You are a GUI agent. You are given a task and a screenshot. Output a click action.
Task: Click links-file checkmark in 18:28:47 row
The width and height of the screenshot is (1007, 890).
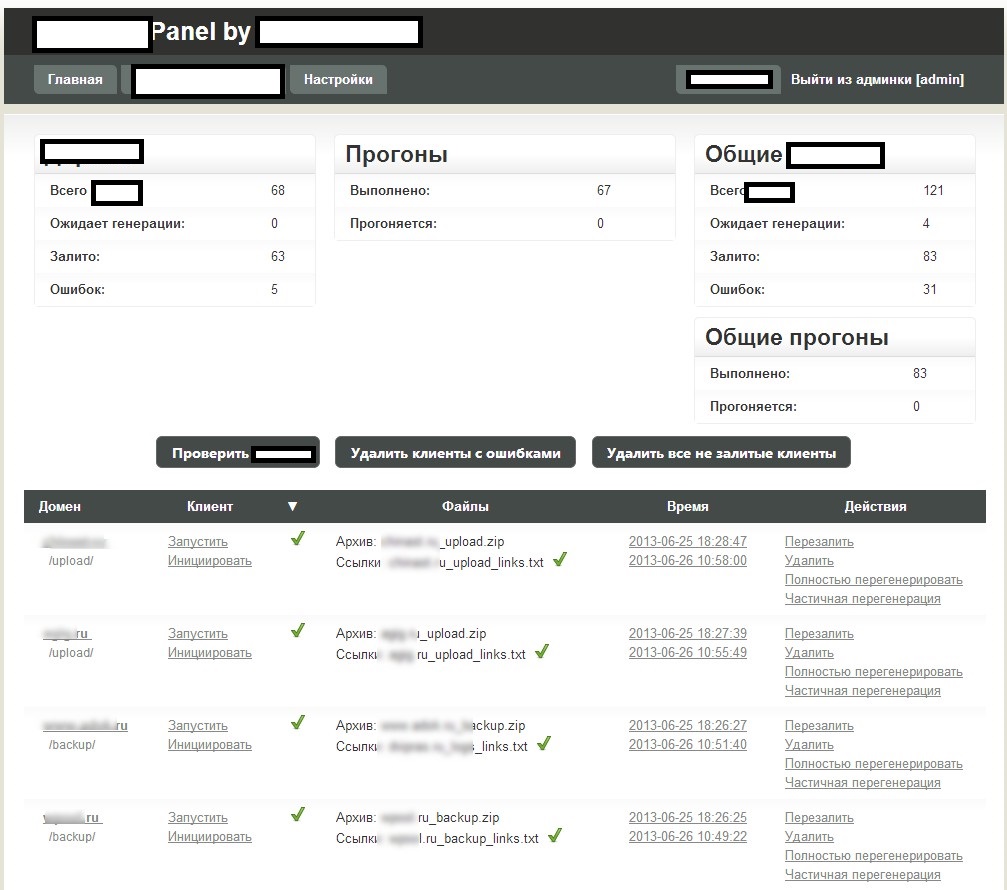(x=560, y=559)
